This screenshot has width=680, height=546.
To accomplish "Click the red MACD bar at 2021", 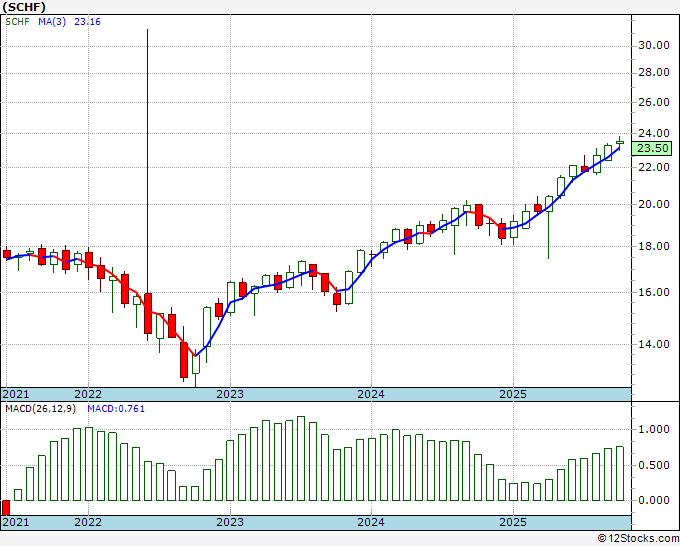I will (6, 507).
